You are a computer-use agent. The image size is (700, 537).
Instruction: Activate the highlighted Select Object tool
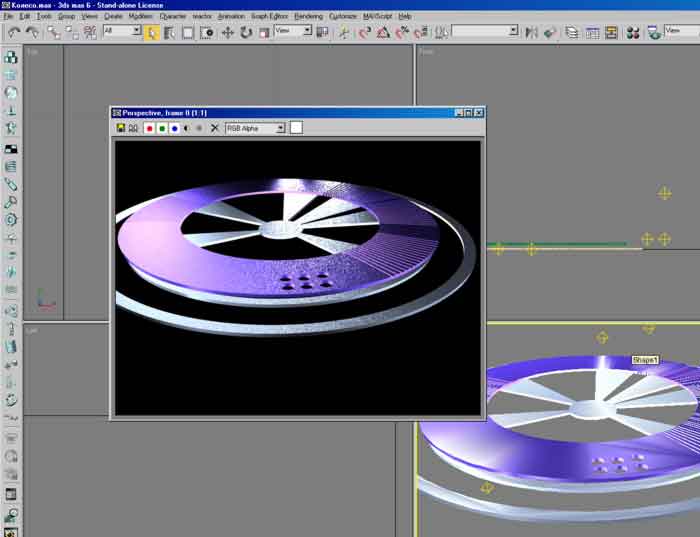(152, 33)
